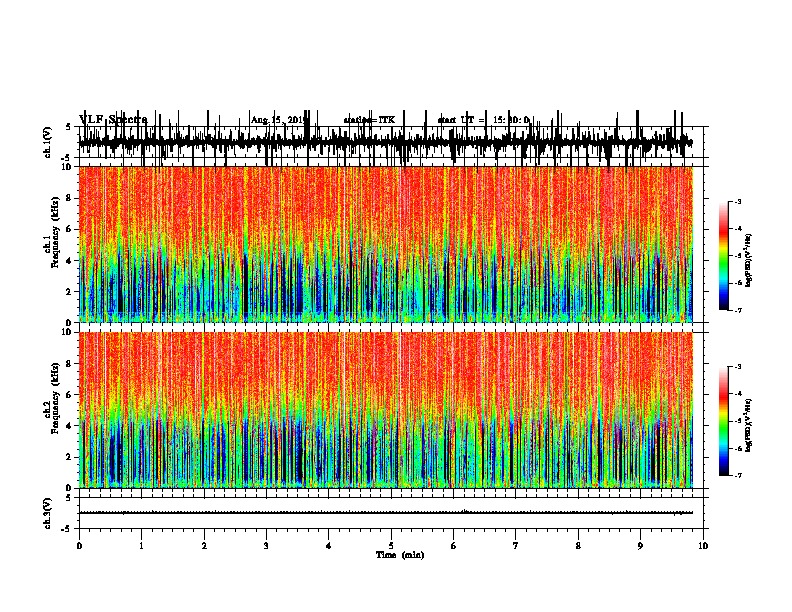Click time axis tick label "5"
792x612 pixels.
tap(391, 546)
